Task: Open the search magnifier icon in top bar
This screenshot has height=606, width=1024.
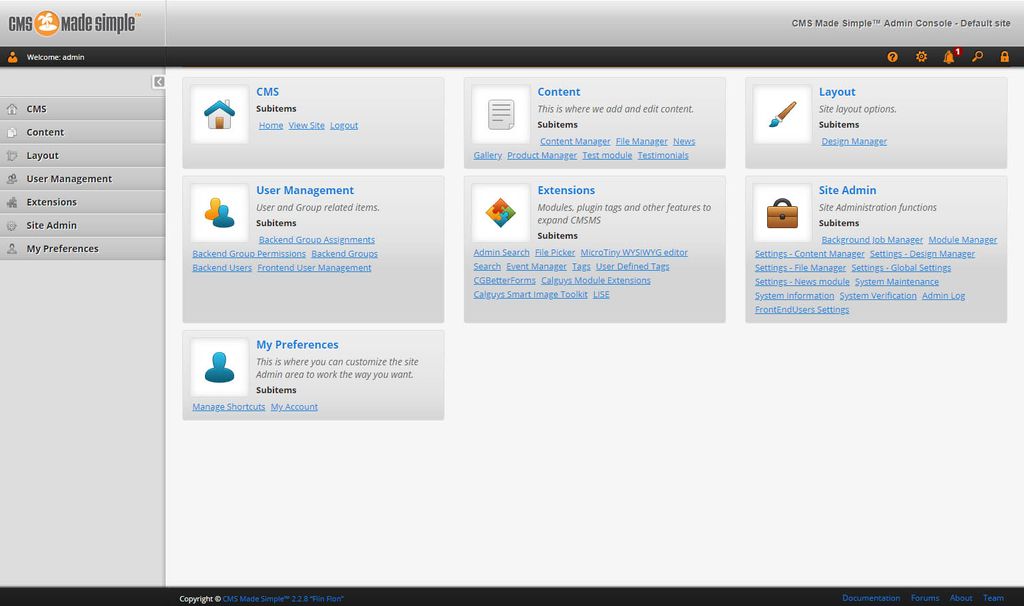Action: pyautogui.click(x=977, y=57)
